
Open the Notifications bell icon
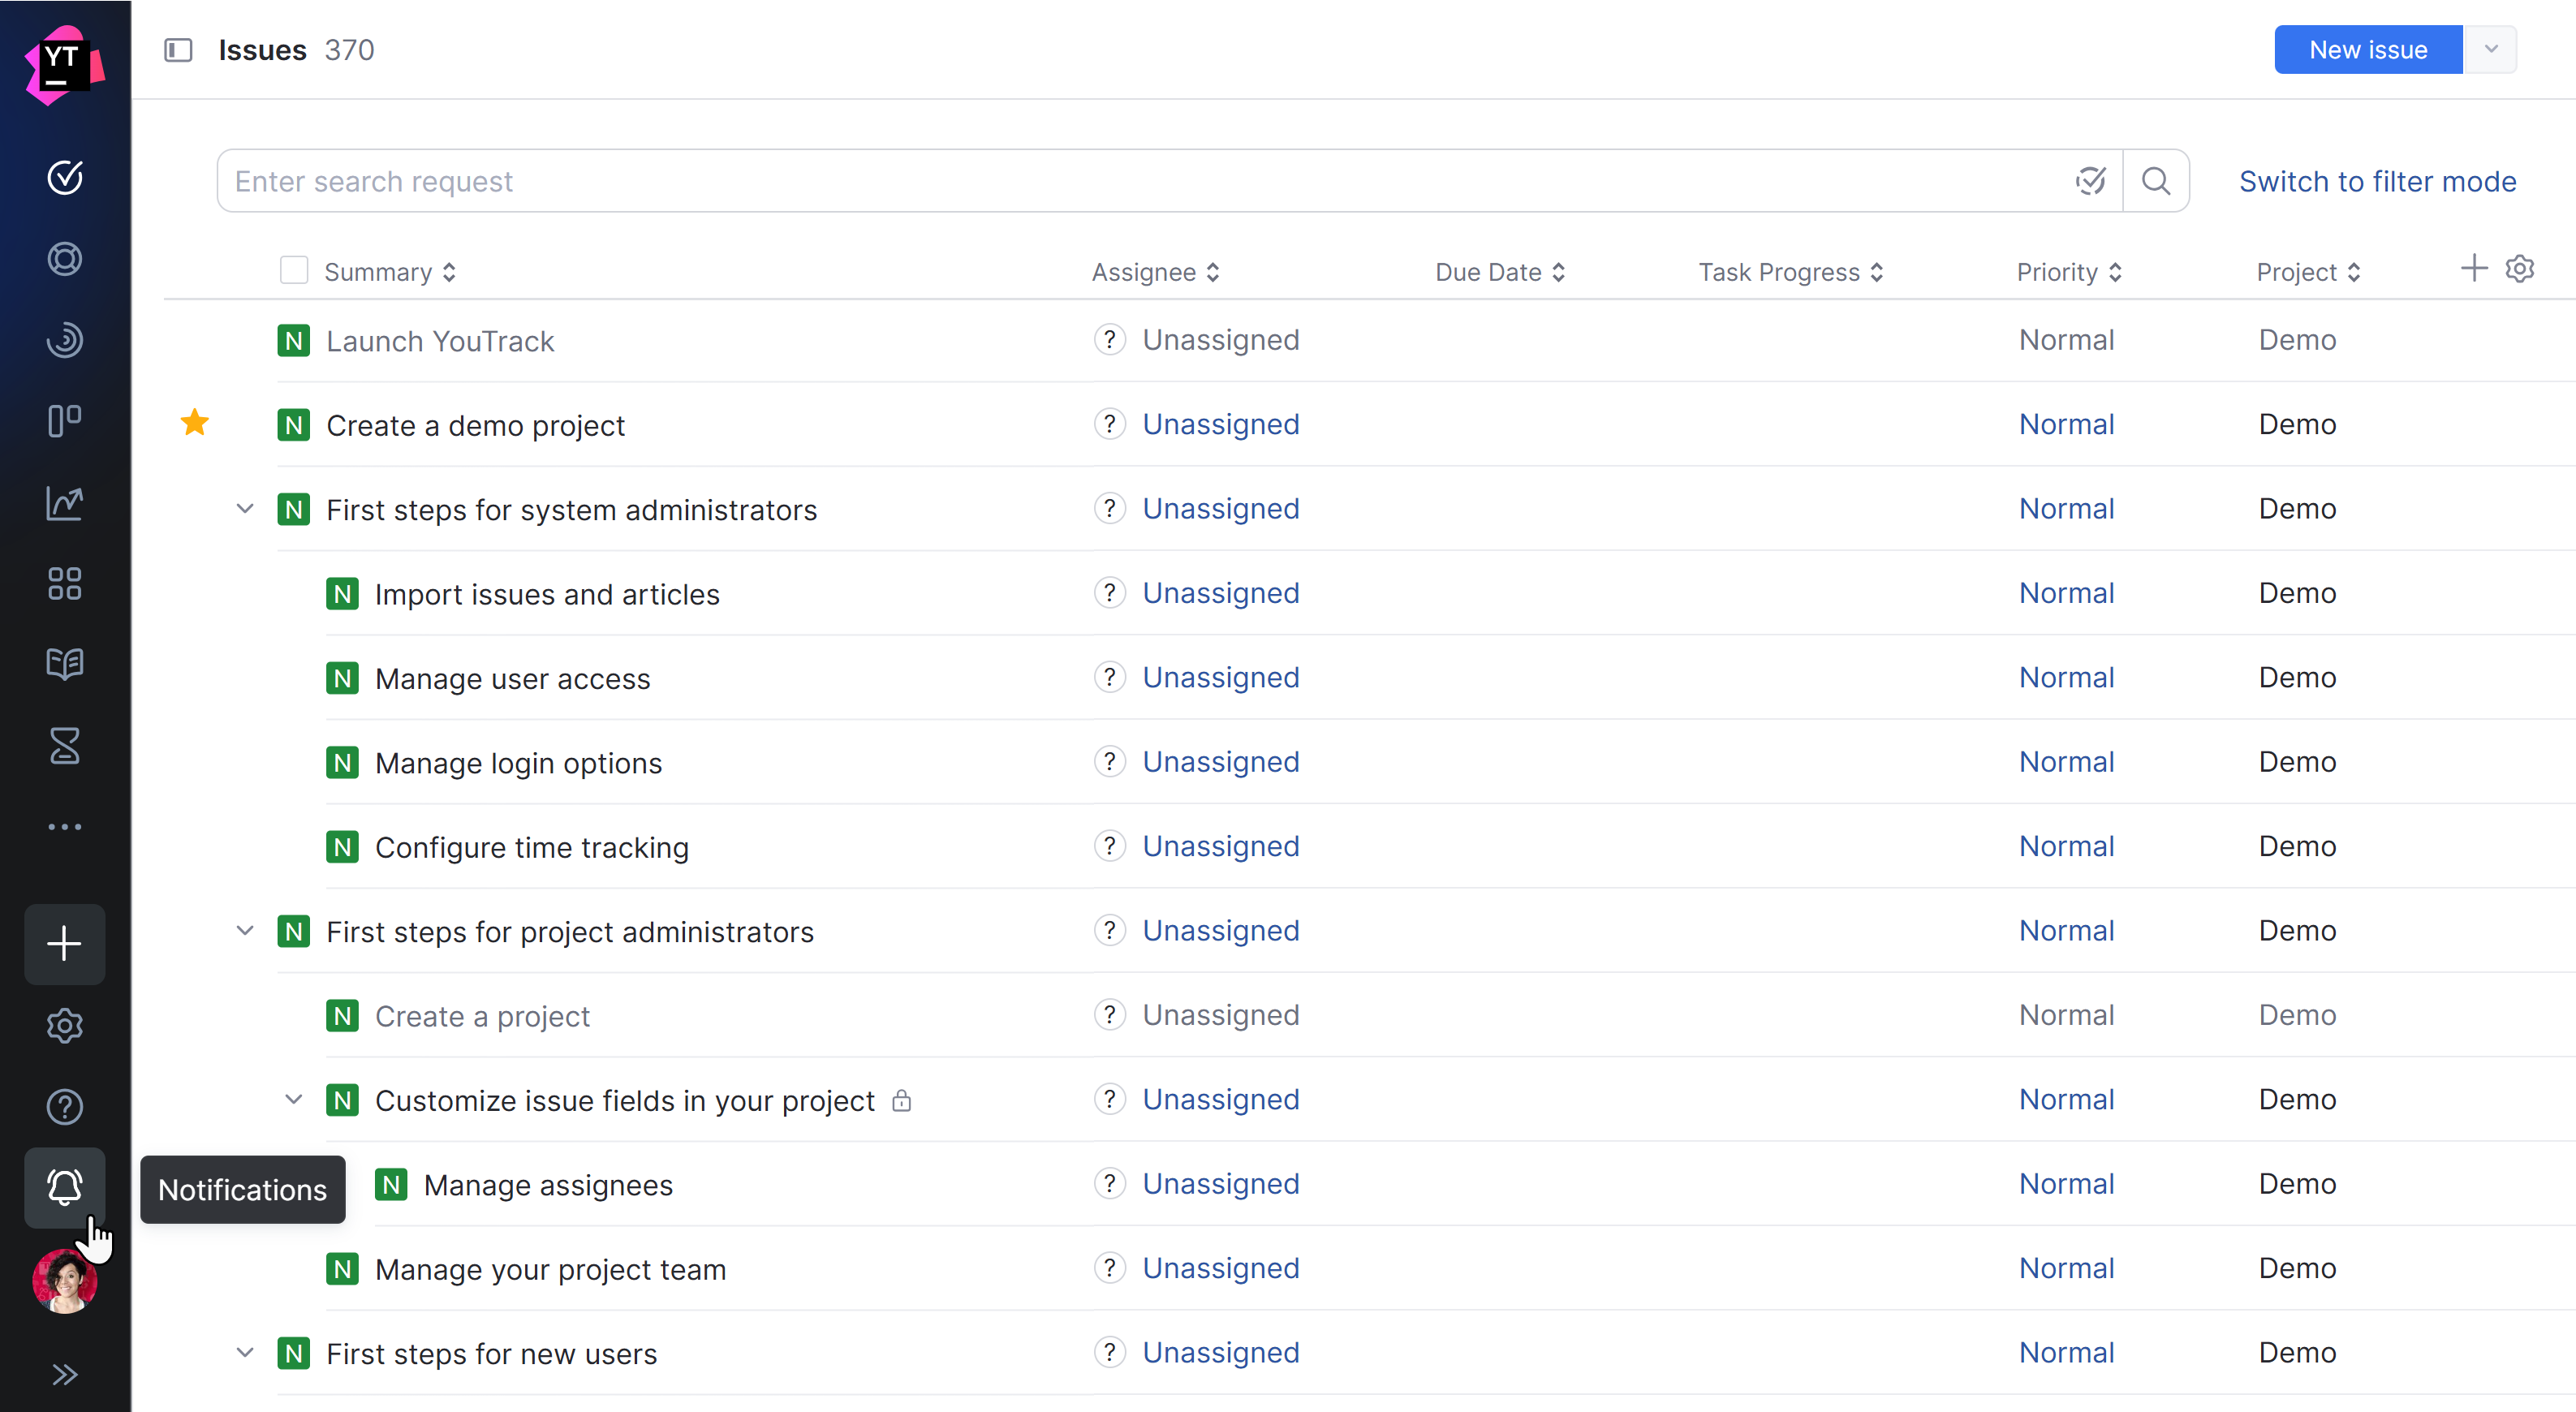coord(65,1187)
